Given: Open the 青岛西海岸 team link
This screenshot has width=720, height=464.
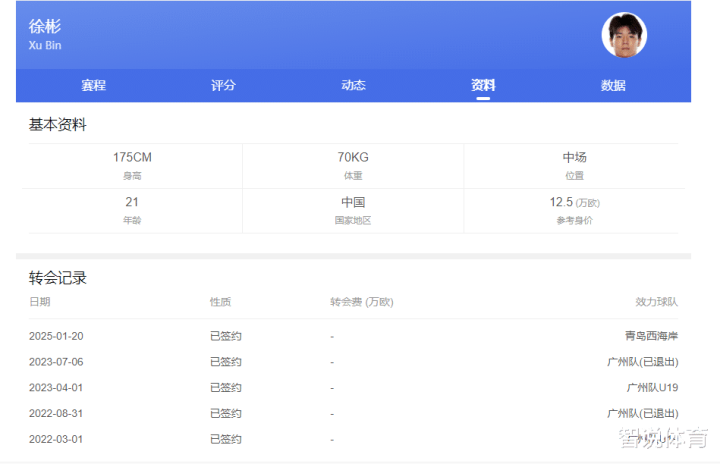Looking at the screenshot, I should 652,336.
